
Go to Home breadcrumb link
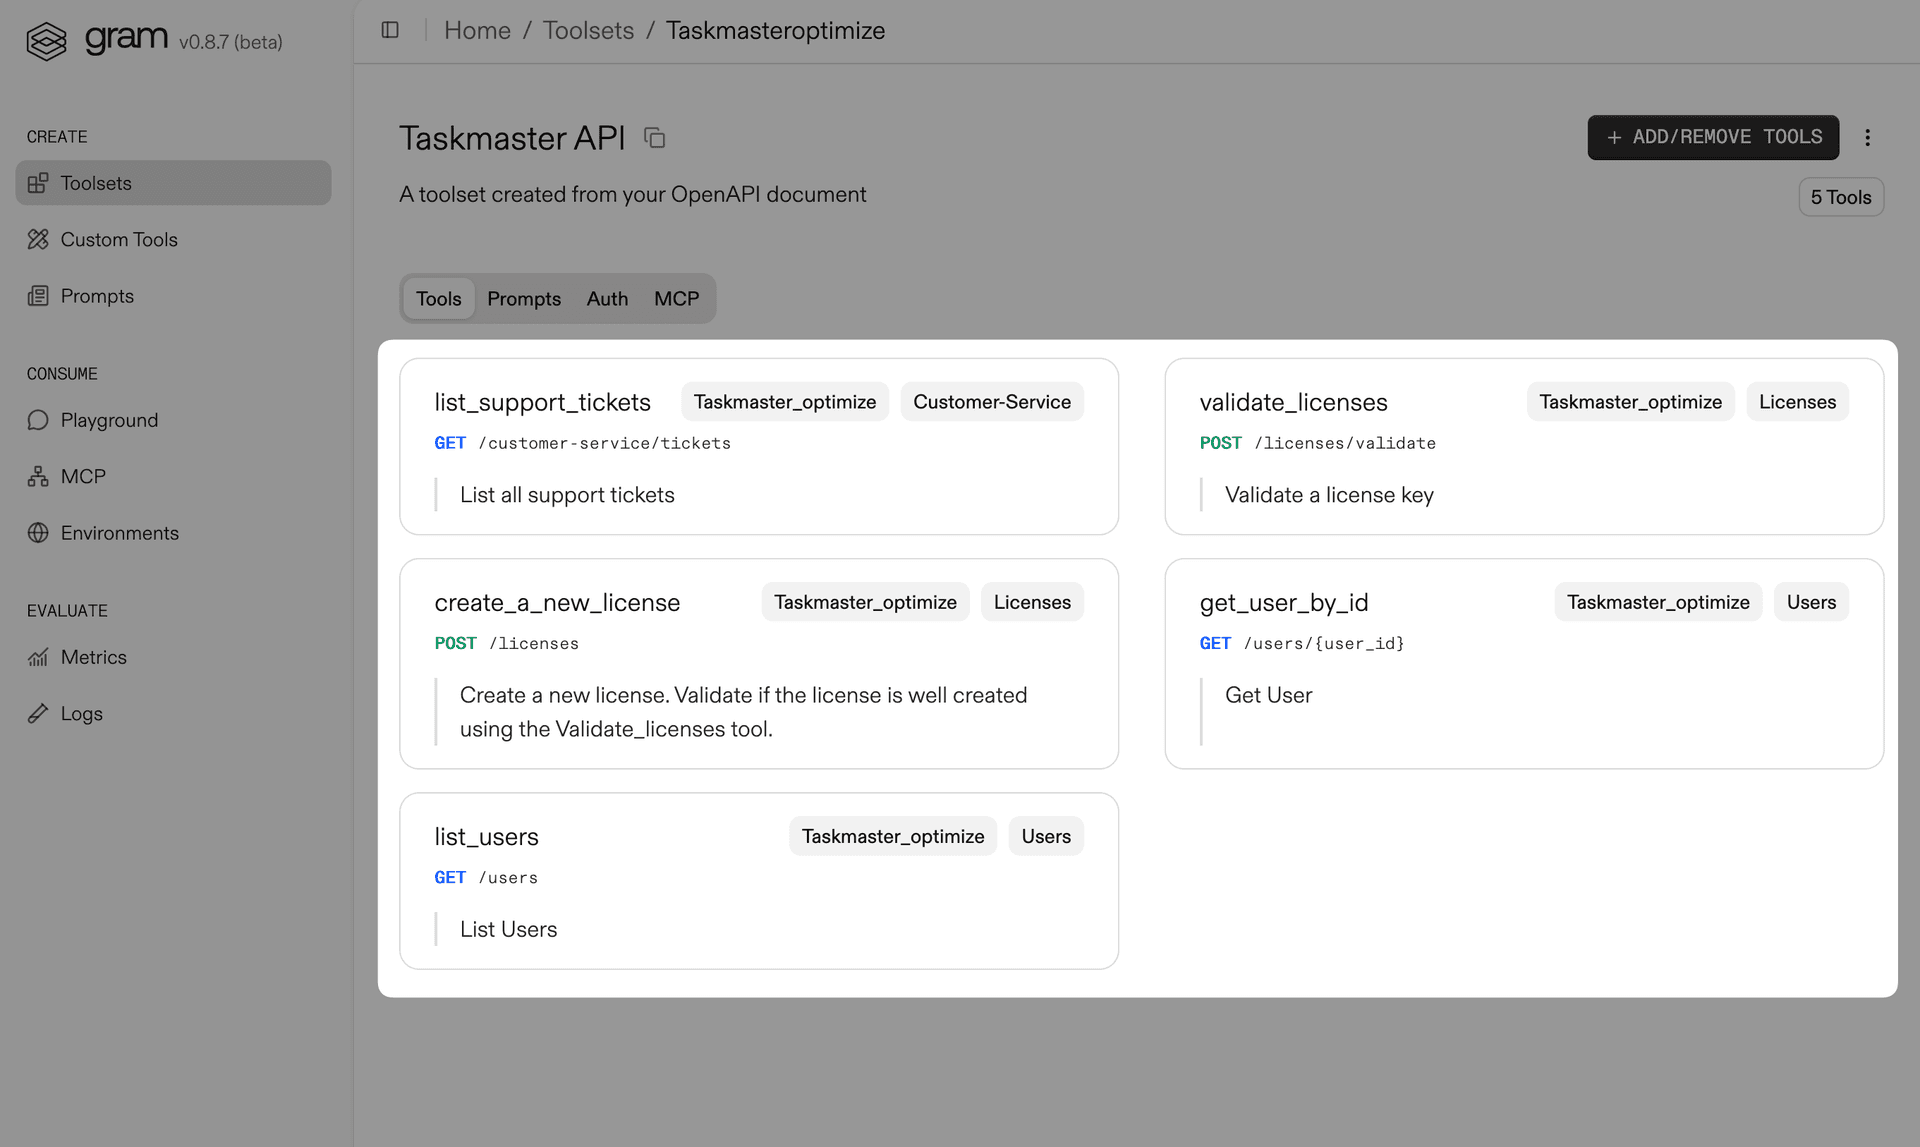click(477, 30)
